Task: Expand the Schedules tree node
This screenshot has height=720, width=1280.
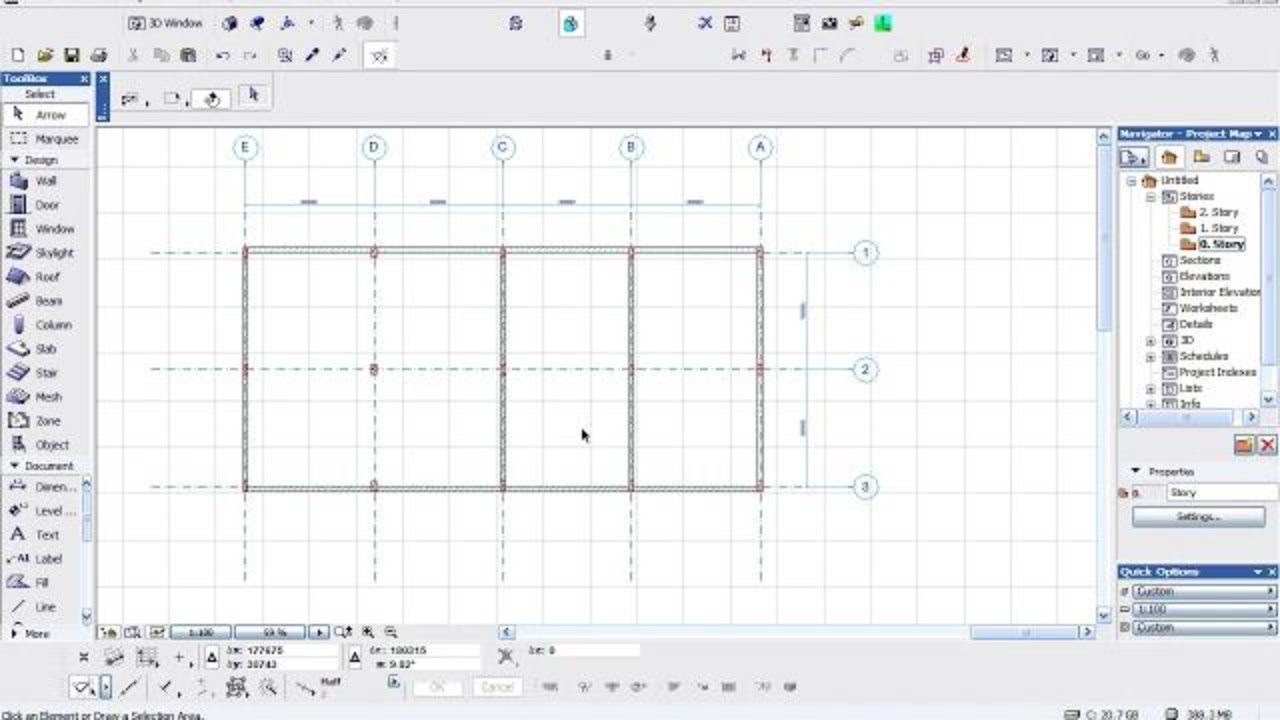Action: point(1150,356)
